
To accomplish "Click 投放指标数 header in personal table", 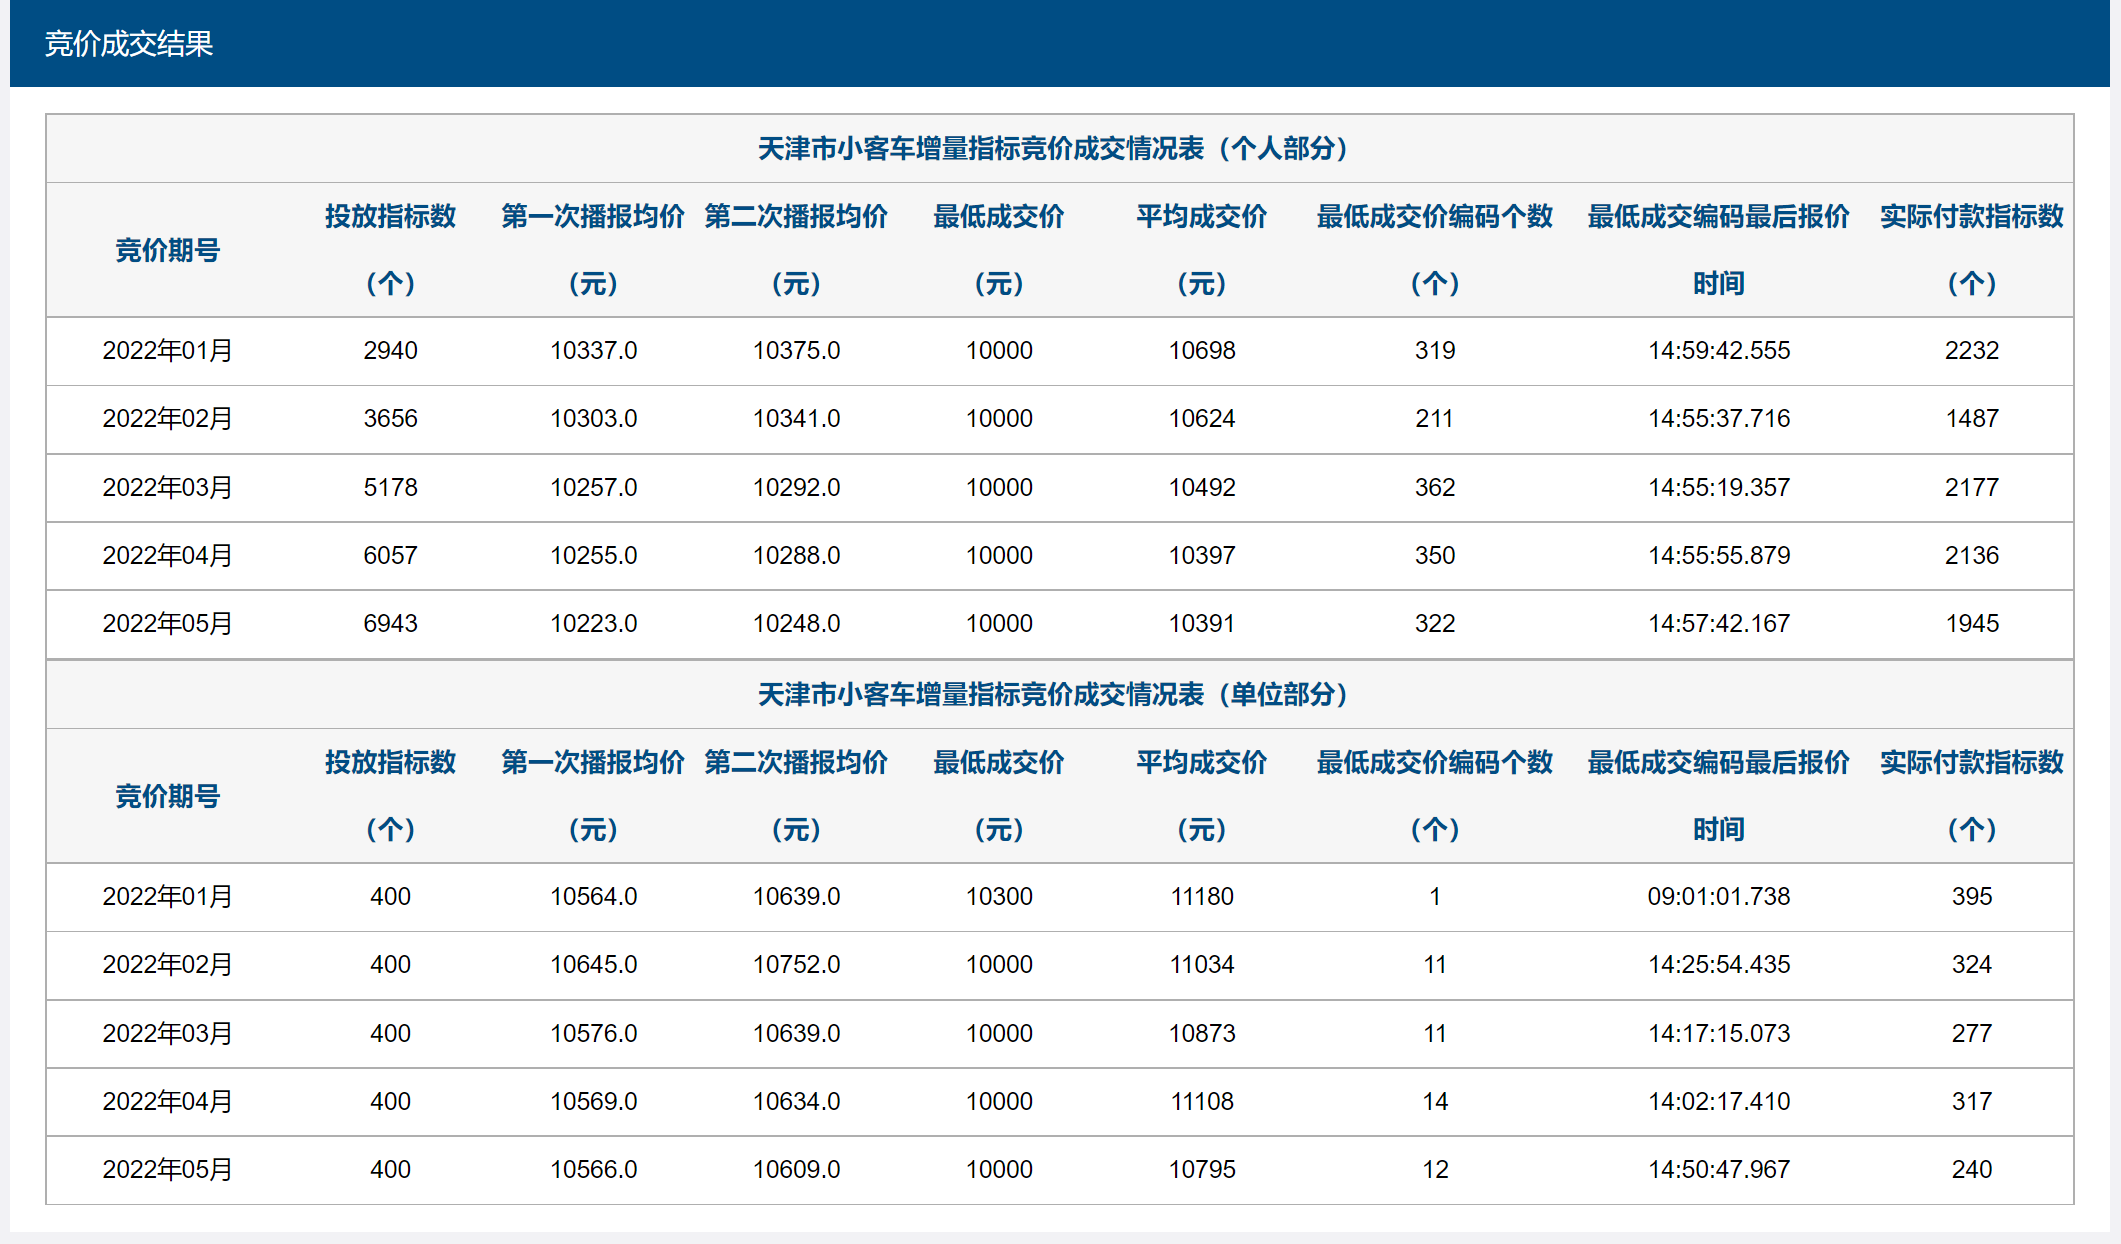I will (x=390, y=216).
